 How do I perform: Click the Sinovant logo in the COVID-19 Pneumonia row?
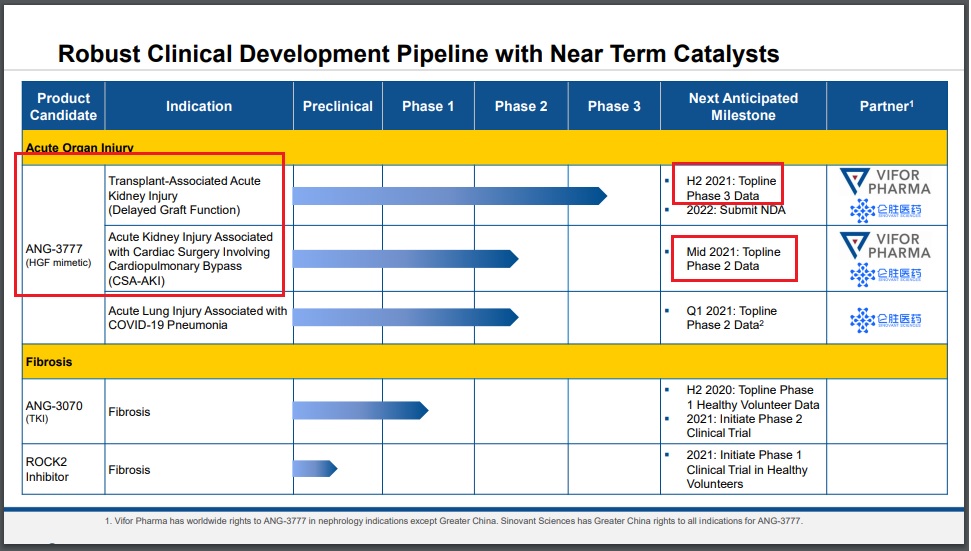pos(886,319)
